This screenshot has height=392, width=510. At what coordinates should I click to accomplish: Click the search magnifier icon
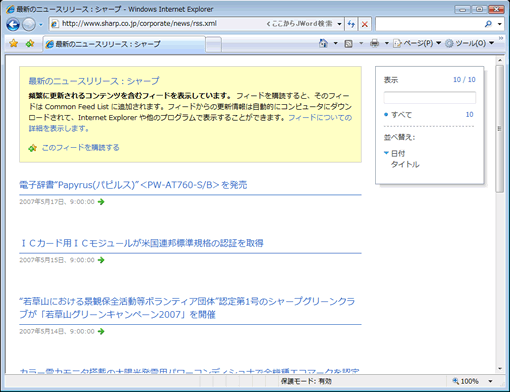click(488, 24)
